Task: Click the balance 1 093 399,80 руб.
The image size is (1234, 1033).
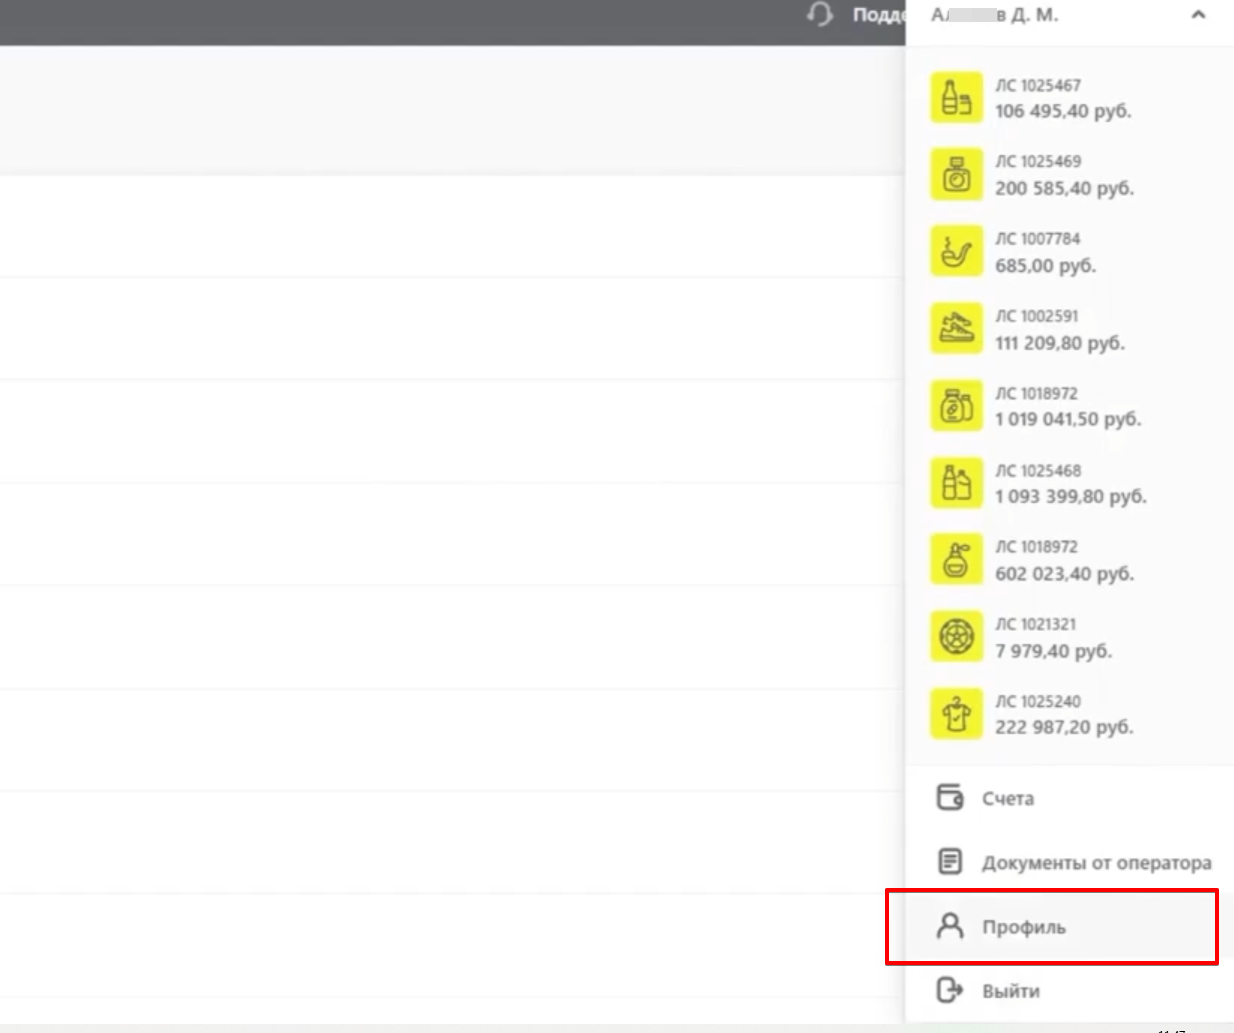Action: (1071, 497)
